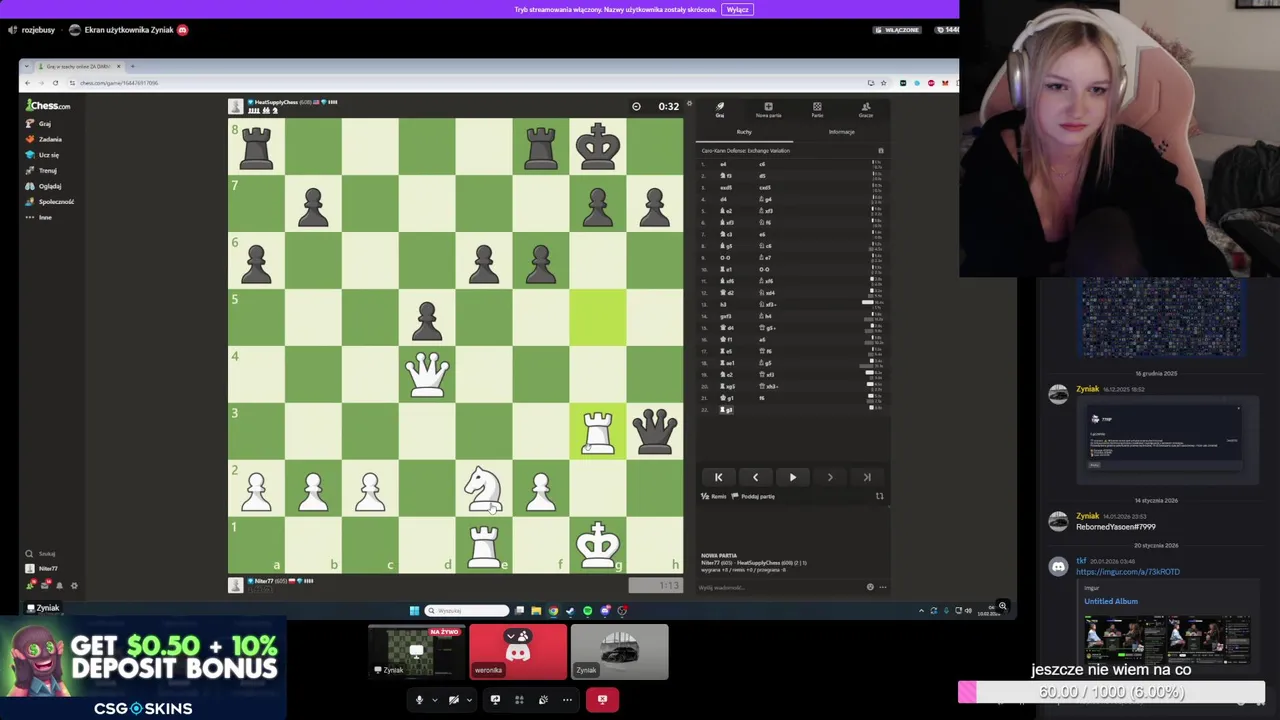Click the white rook on g3
Screen dimensions: 1280x720
click(x=598, y=431)
